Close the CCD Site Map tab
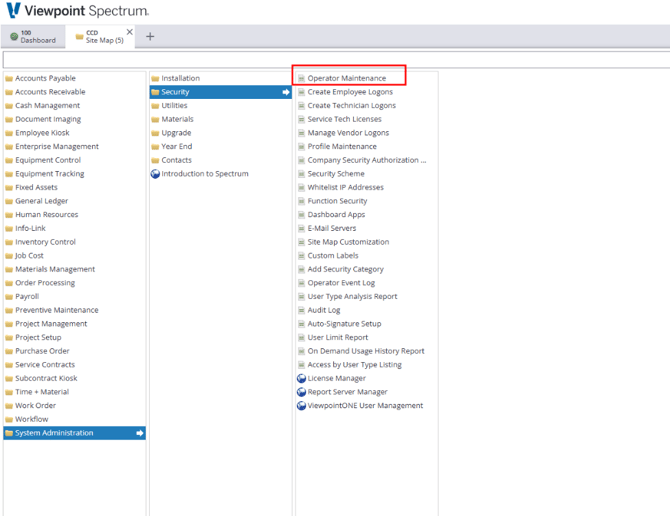The width and height of the screenshot is (670, 516). (x=129, y=32)
